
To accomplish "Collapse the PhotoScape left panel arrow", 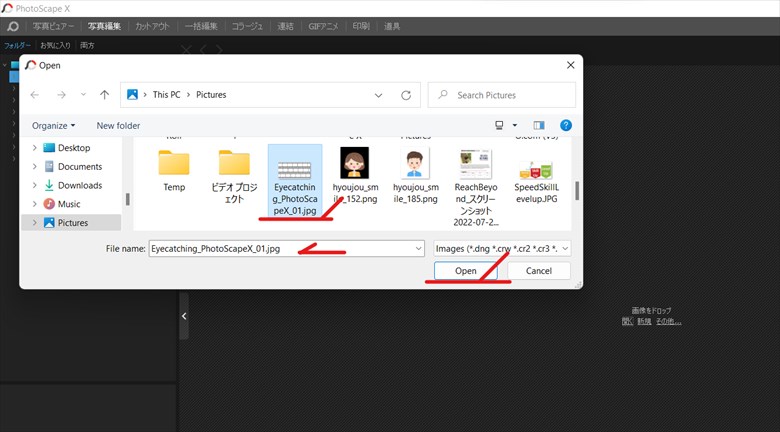I will pos(184,316).
